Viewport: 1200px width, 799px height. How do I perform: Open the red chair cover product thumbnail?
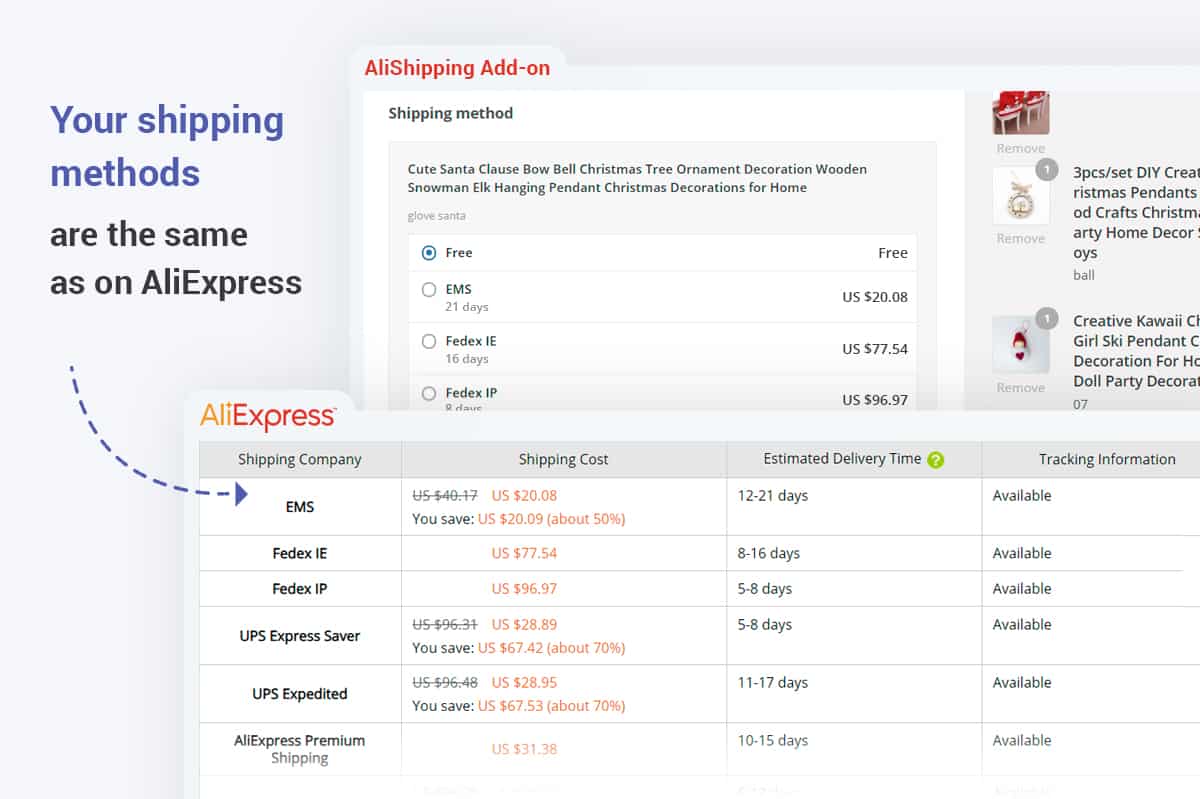click(x=1020, y=112)
